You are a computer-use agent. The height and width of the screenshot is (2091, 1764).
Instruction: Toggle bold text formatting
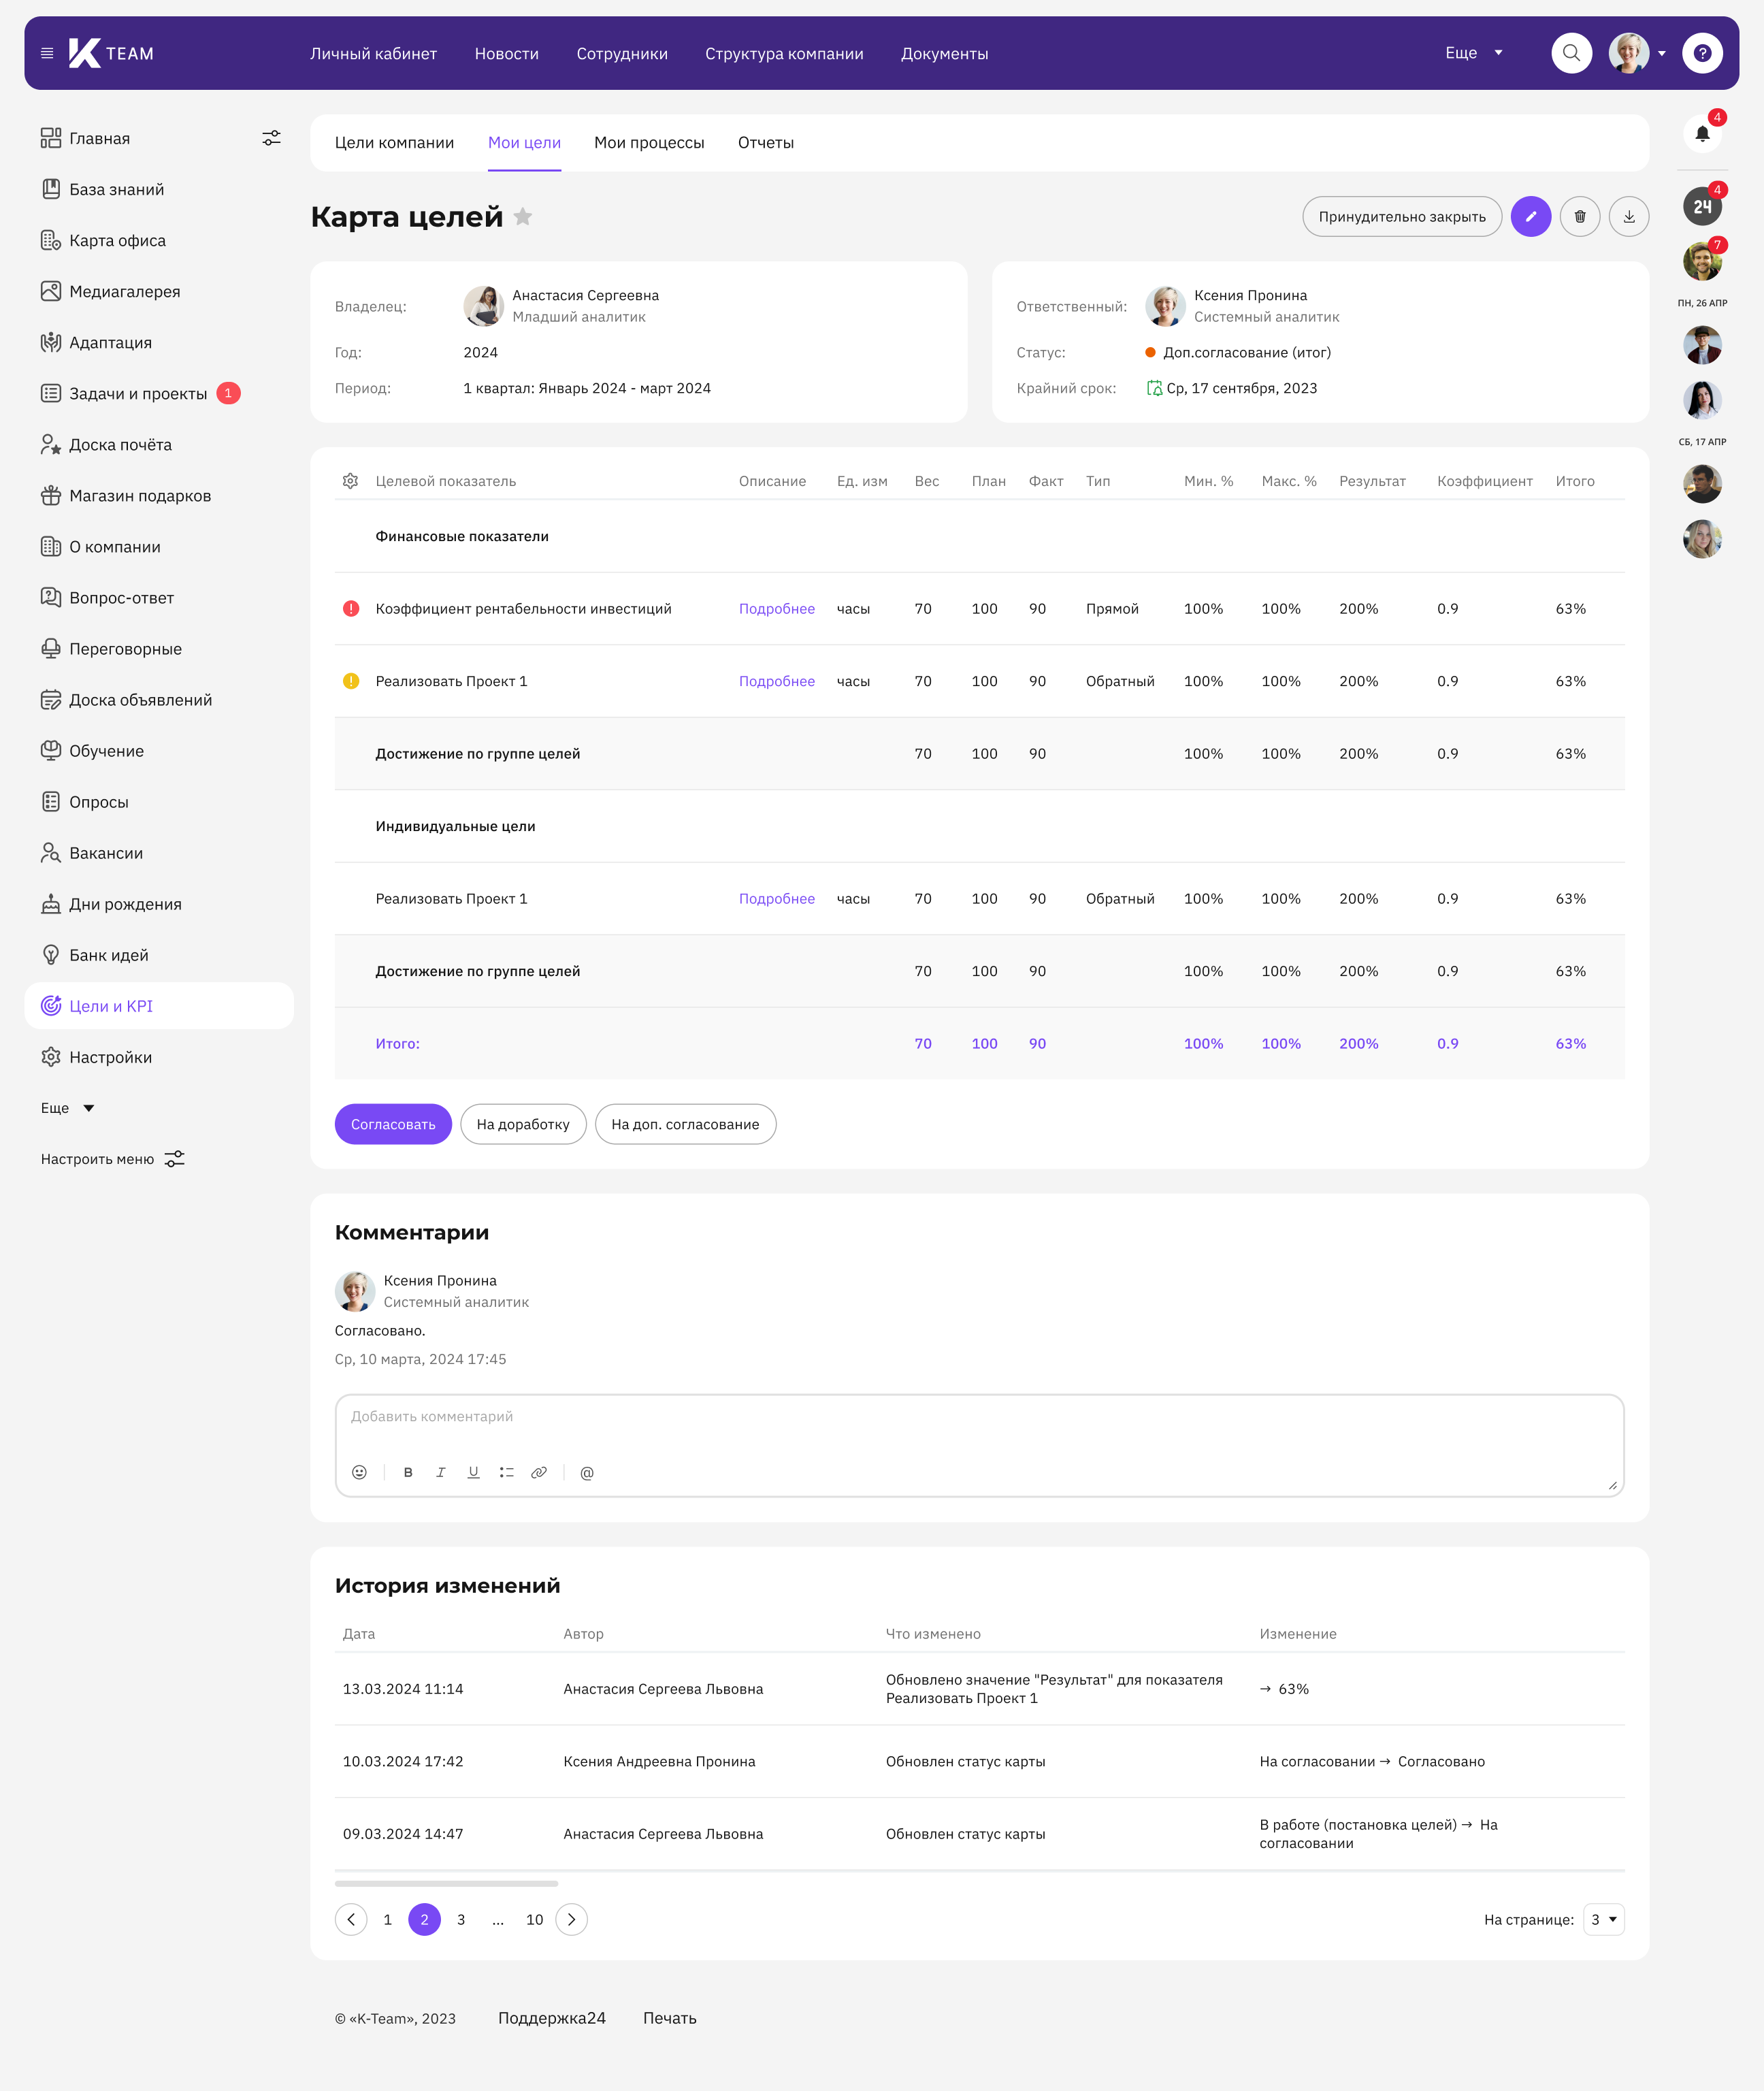(408, 1472)
